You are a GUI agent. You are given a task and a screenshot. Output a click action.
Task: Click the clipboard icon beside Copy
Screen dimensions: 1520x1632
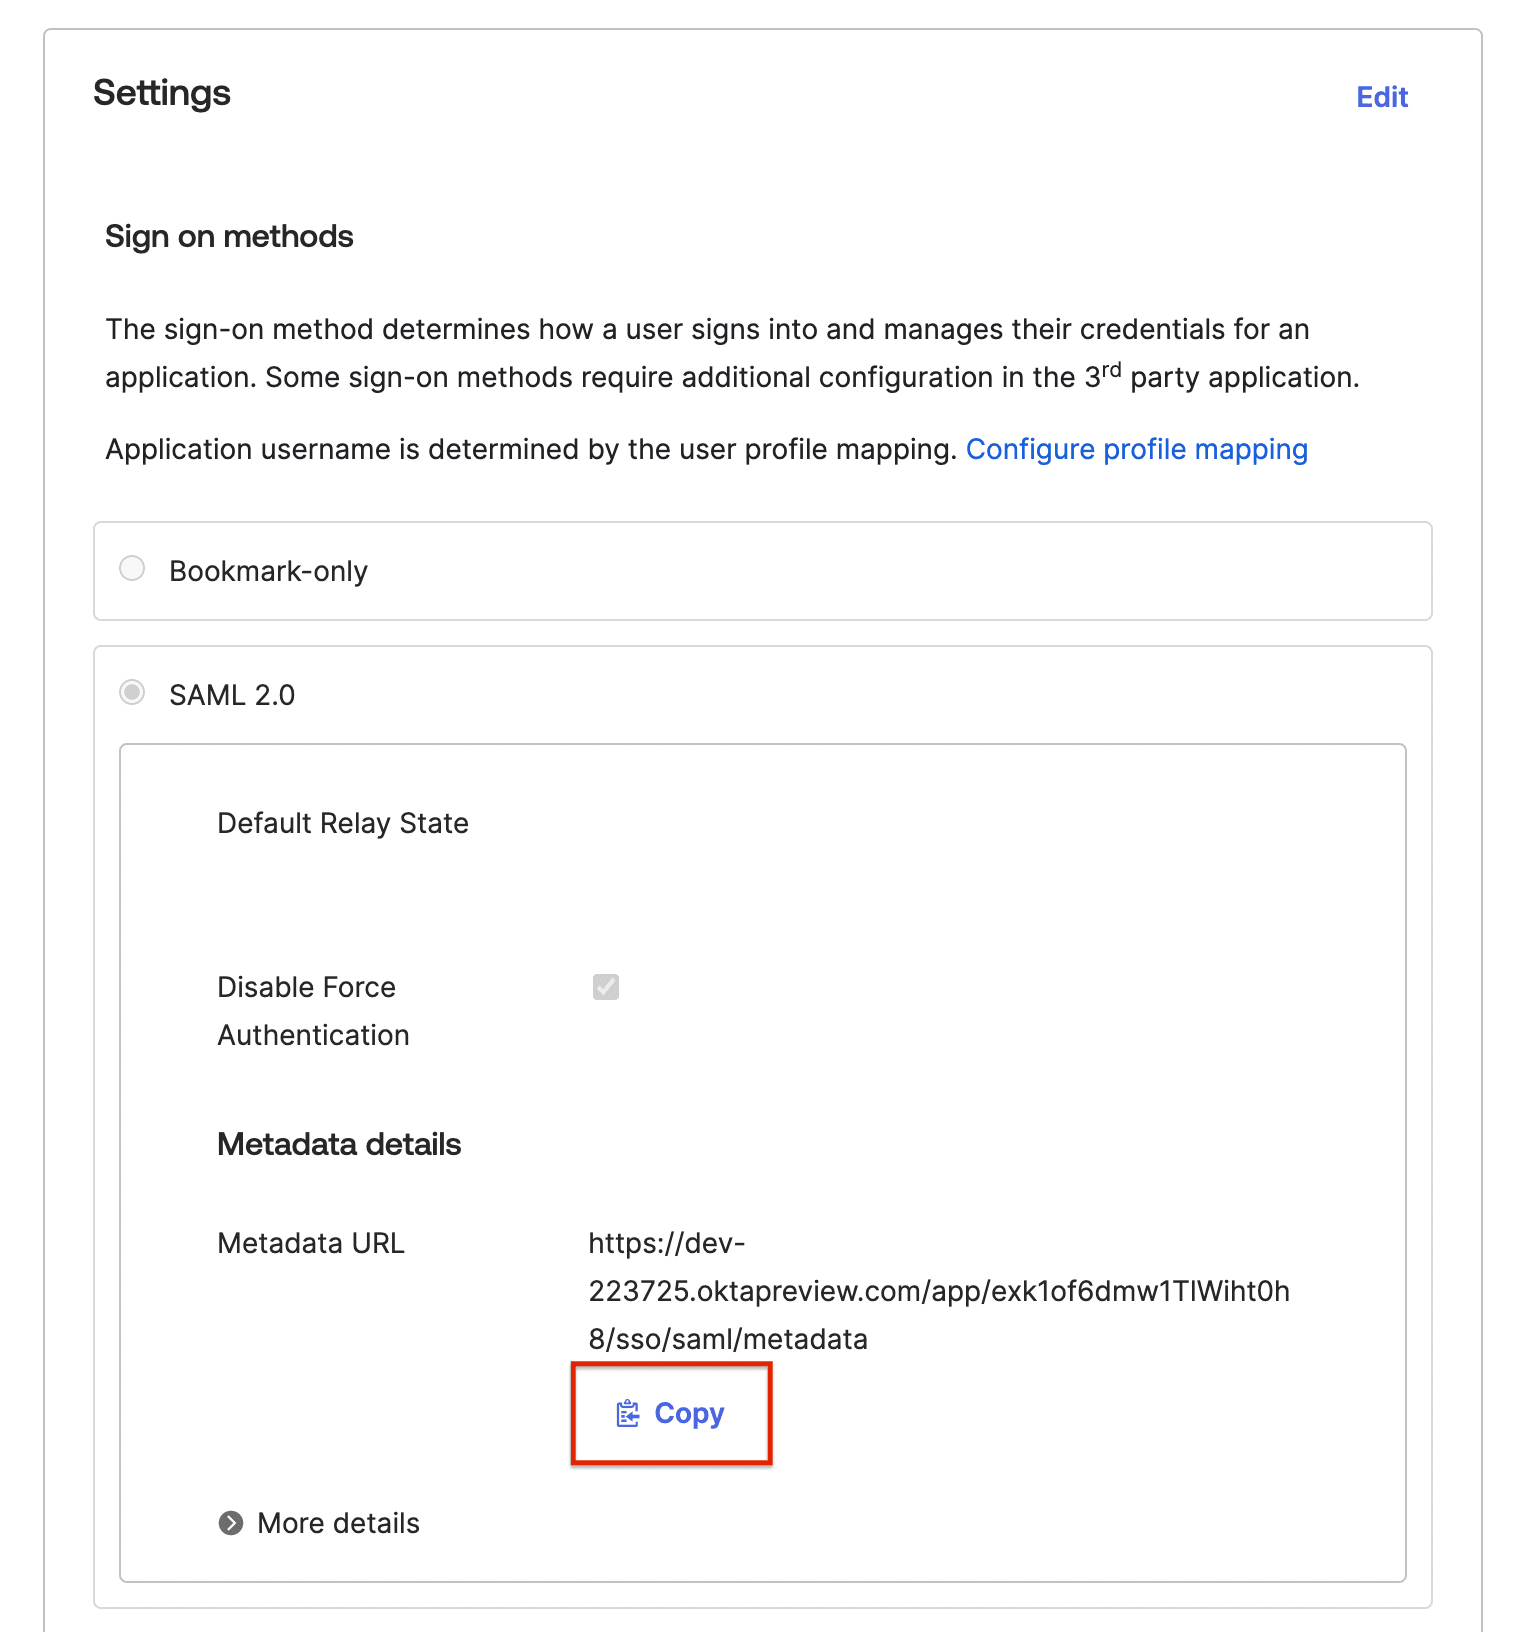point(627,1414)
